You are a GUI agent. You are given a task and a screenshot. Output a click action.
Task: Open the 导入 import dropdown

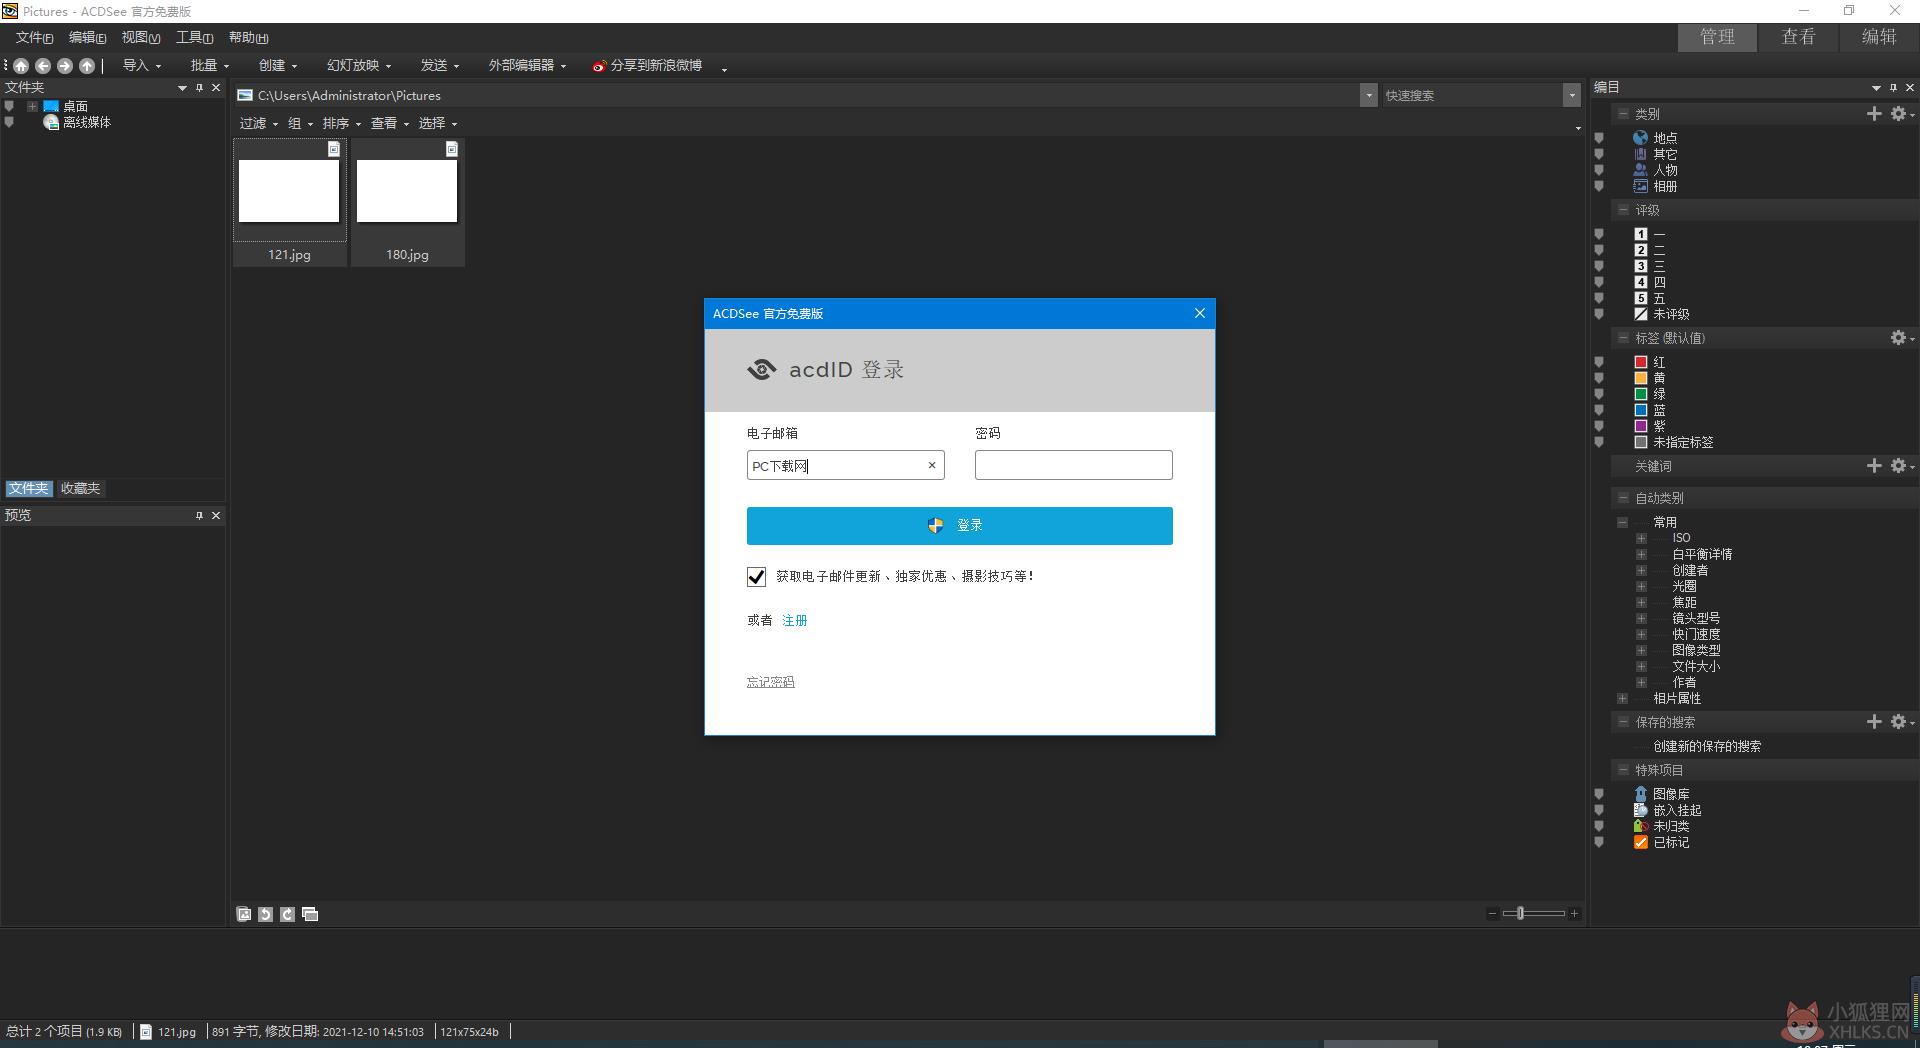point(141,66)
